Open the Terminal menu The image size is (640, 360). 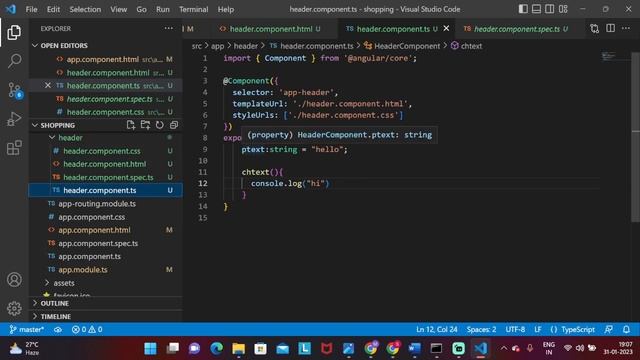point(193,9)
